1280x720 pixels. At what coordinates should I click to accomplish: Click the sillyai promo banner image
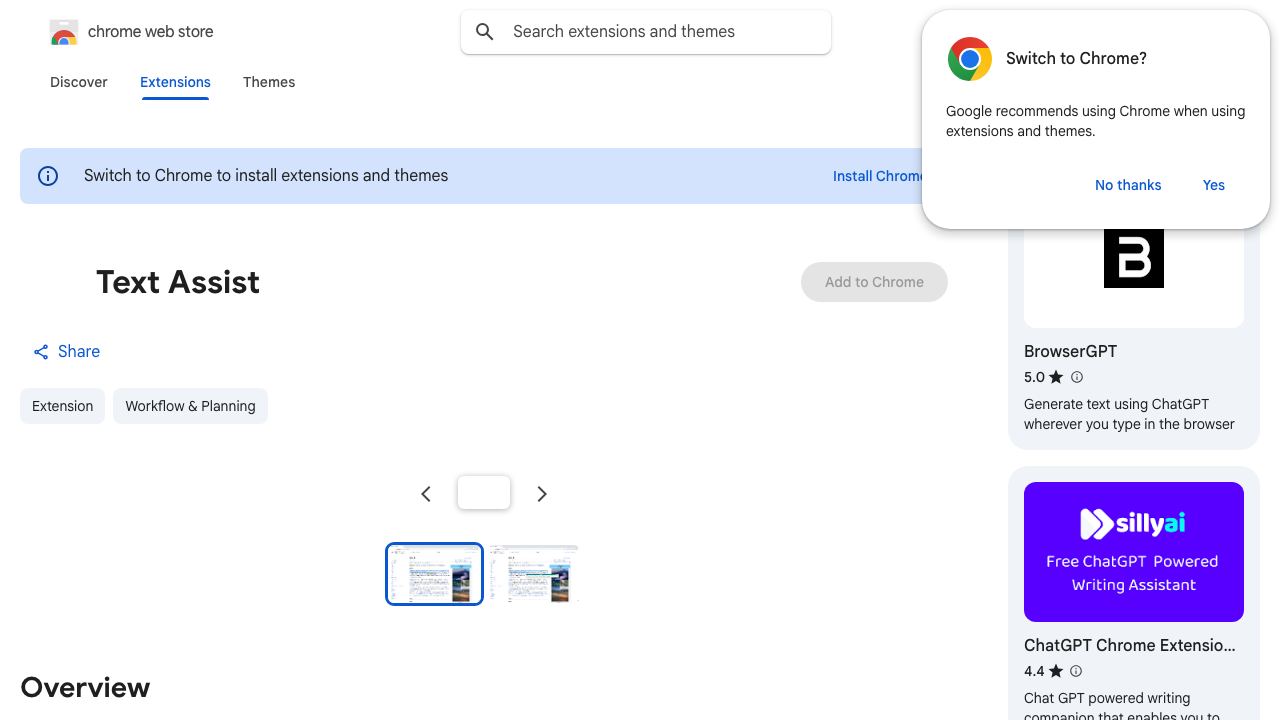click(x=1134, y=552)
